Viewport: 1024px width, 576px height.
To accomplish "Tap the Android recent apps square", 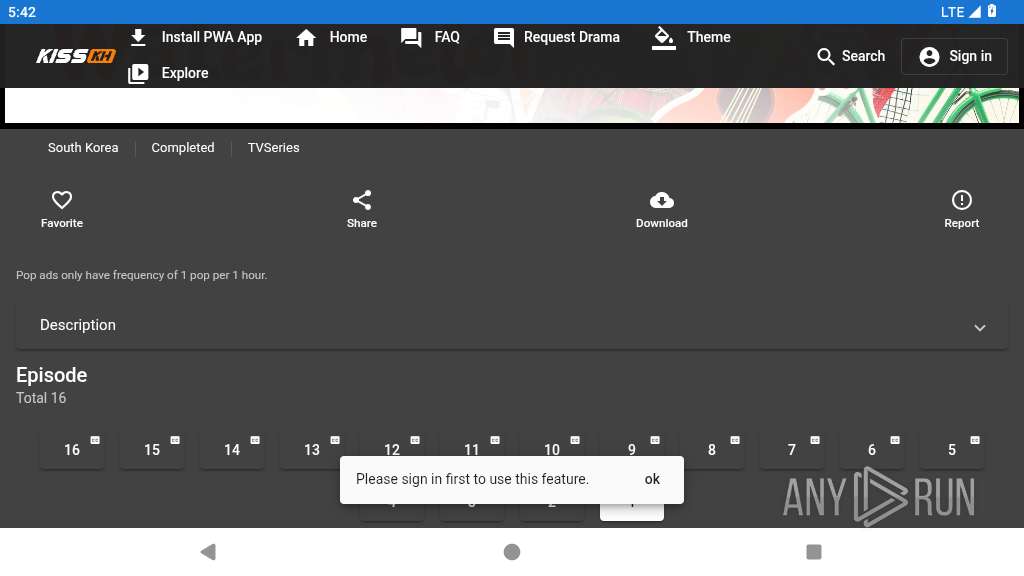I will (x=814, y=552).
